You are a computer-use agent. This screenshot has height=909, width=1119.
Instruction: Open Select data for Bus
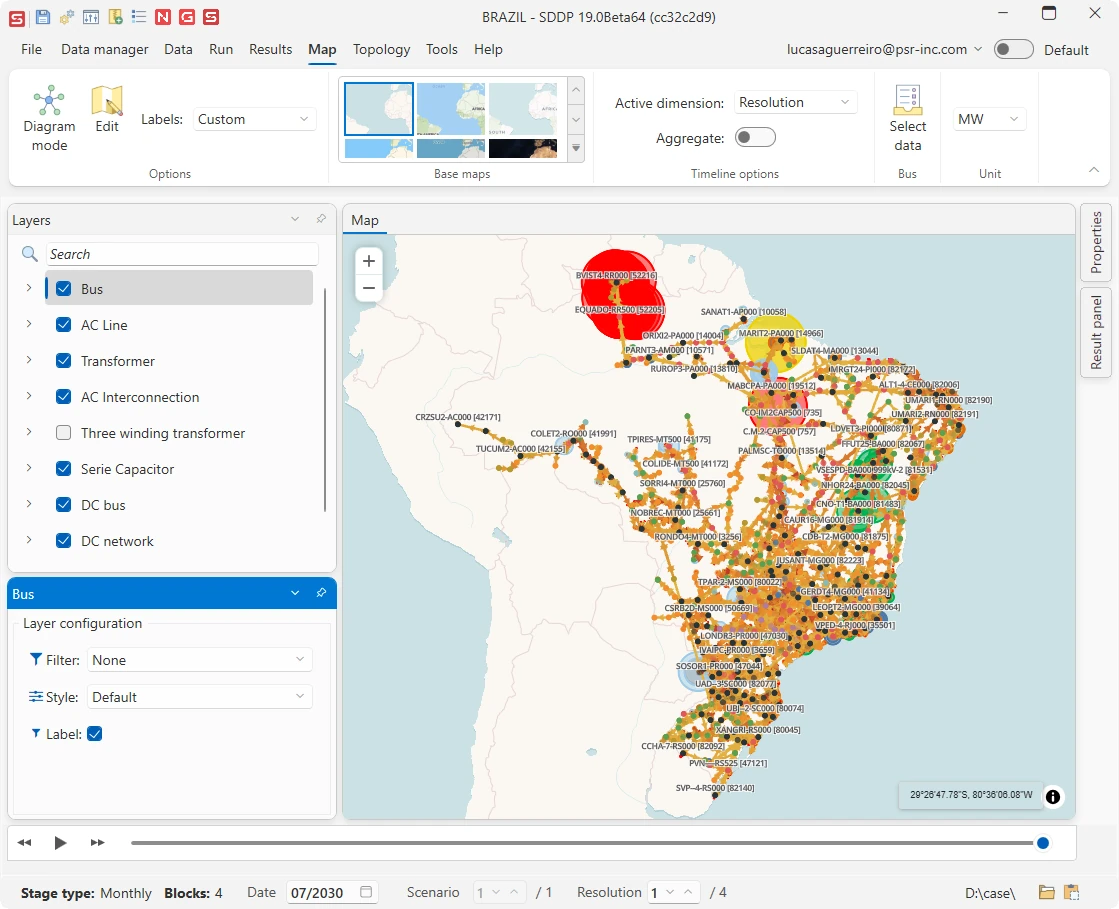coord(907,118)
